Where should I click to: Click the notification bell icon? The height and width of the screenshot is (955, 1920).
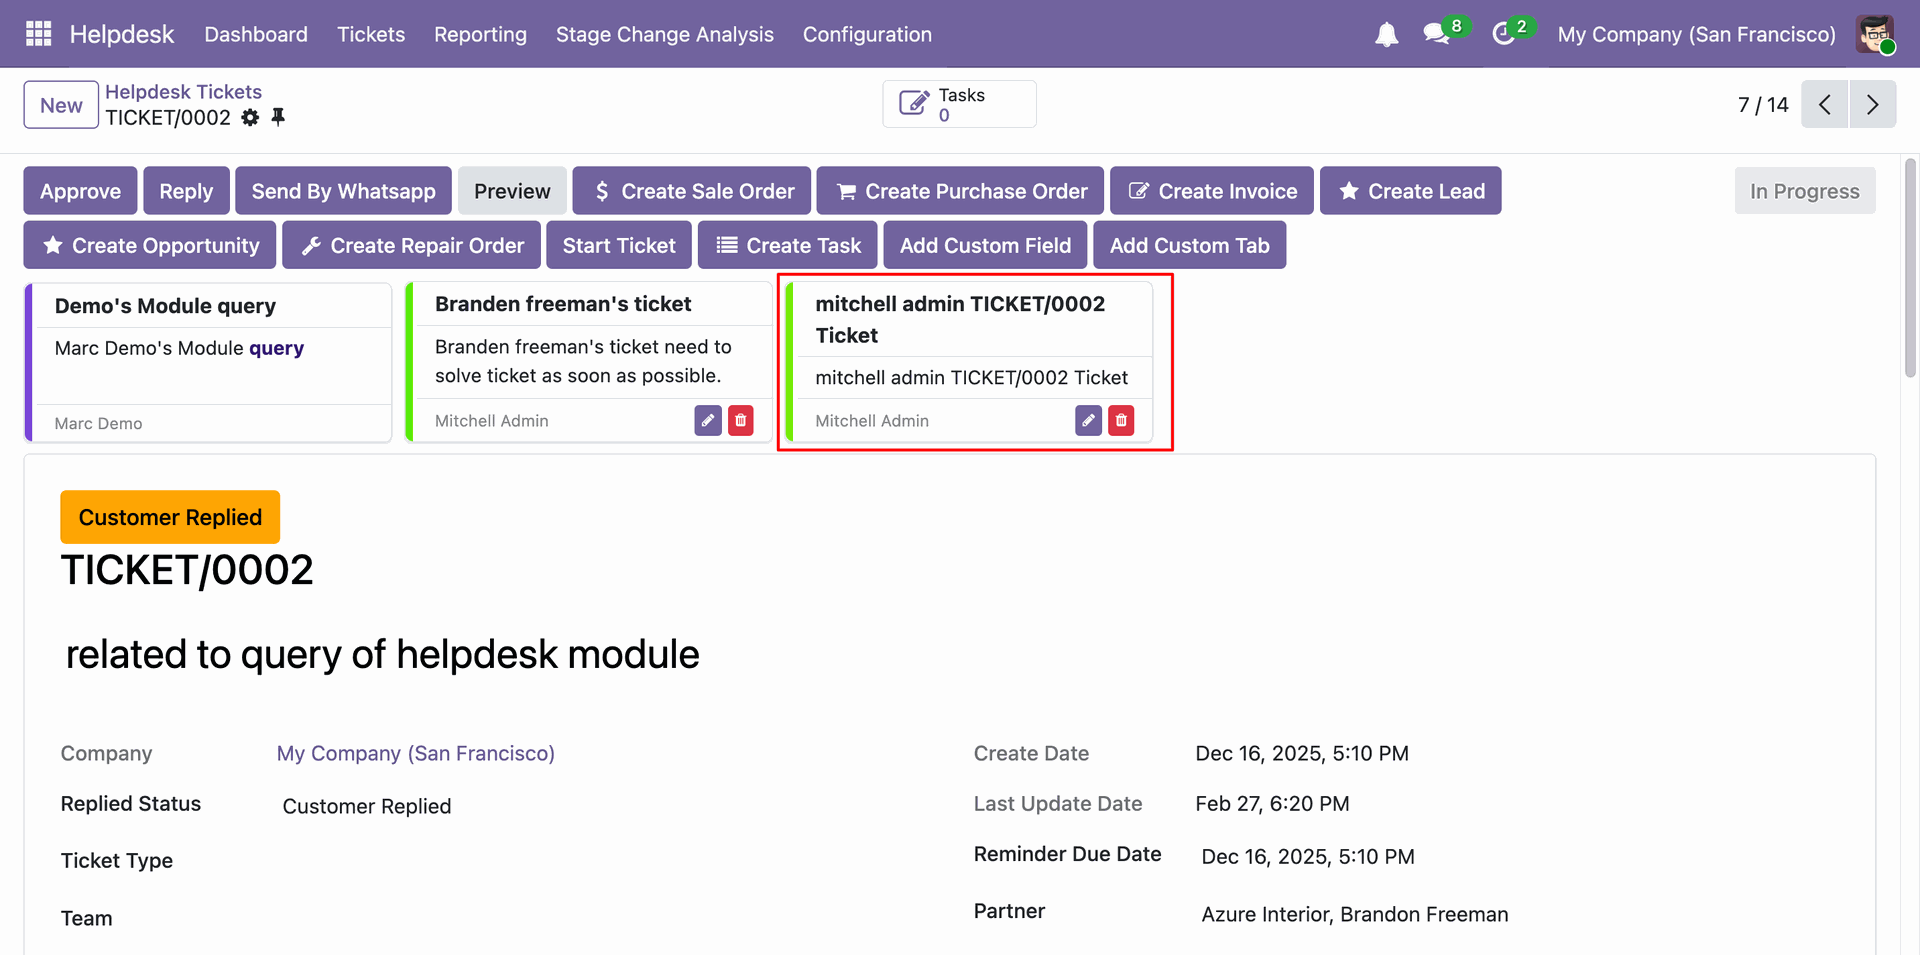pyautogui.click(x=1386, y=35)
